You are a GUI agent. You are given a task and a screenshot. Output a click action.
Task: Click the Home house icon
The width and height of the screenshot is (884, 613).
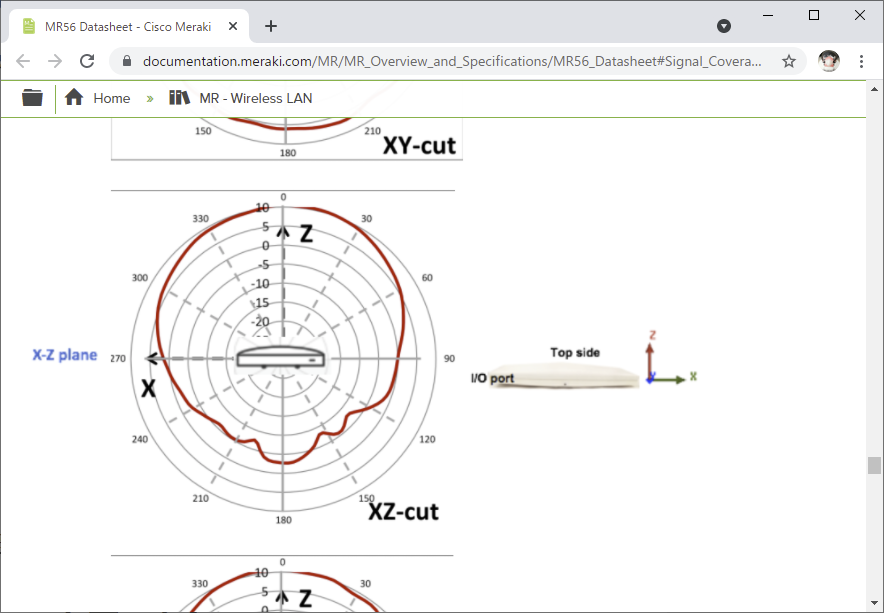click(74, 98)
